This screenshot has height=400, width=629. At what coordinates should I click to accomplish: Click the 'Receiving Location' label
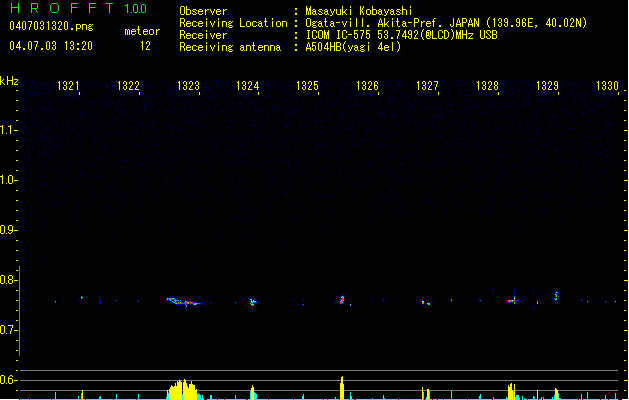click(x=233, y=23)
